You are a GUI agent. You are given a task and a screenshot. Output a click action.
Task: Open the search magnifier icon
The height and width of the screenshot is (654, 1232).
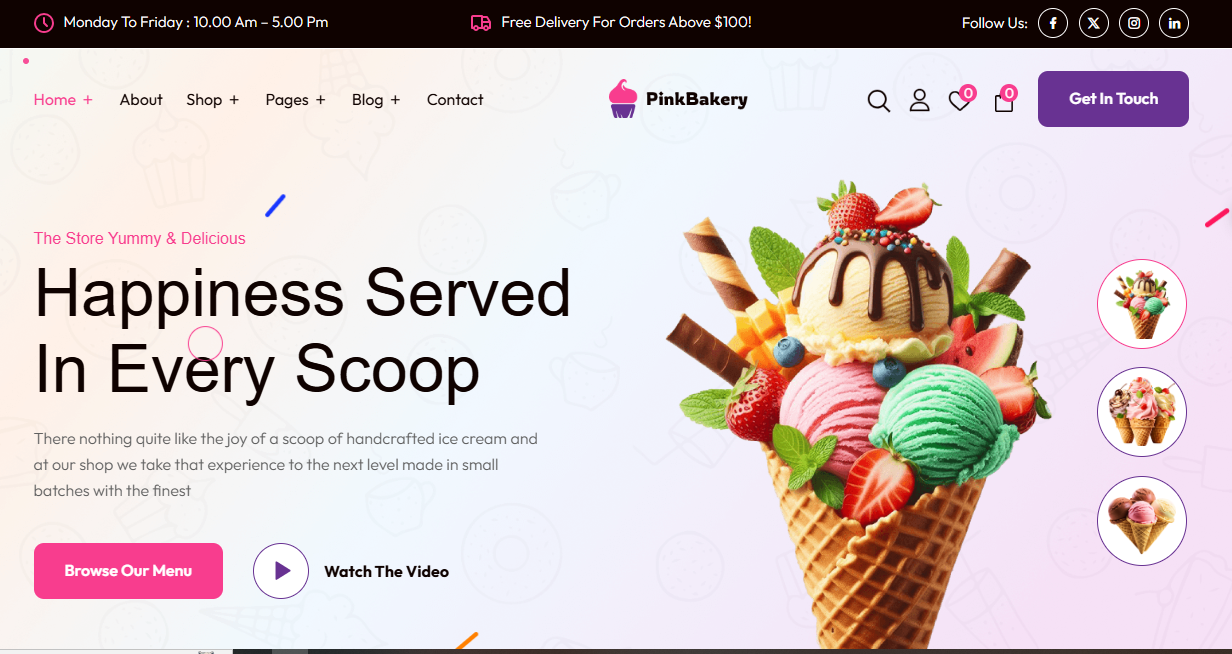[879, 100]
